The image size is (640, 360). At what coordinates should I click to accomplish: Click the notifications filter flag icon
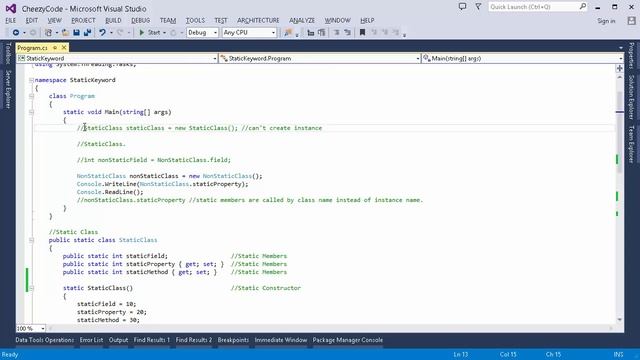(x=478, y=7)
